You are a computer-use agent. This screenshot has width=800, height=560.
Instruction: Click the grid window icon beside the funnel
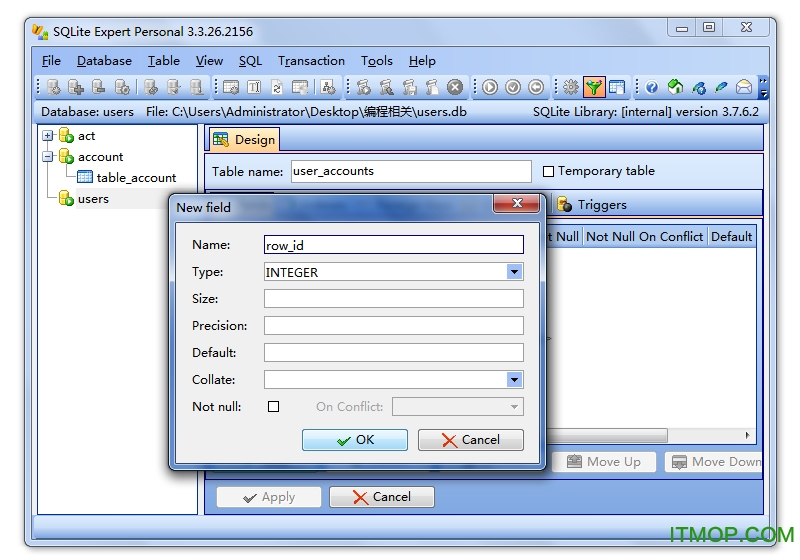coord(617,87)
